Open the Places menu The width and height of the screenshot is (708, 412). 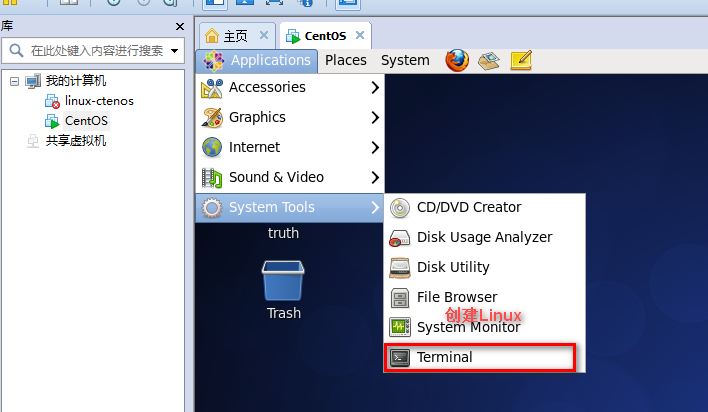346,61
